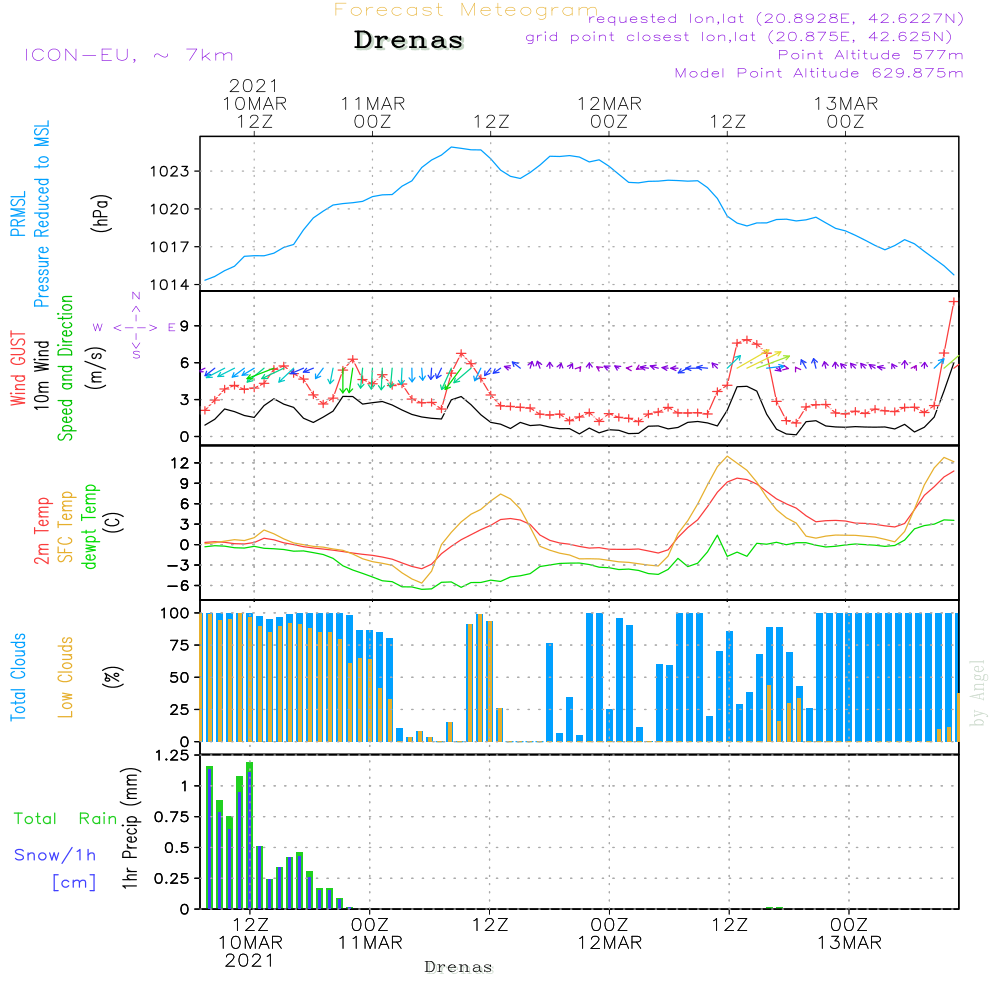The image size is (1000, 1000).
Task: Click the '1hr Precip (mm)' axis label
Action: pyautogui.click(x=130, y=828)
